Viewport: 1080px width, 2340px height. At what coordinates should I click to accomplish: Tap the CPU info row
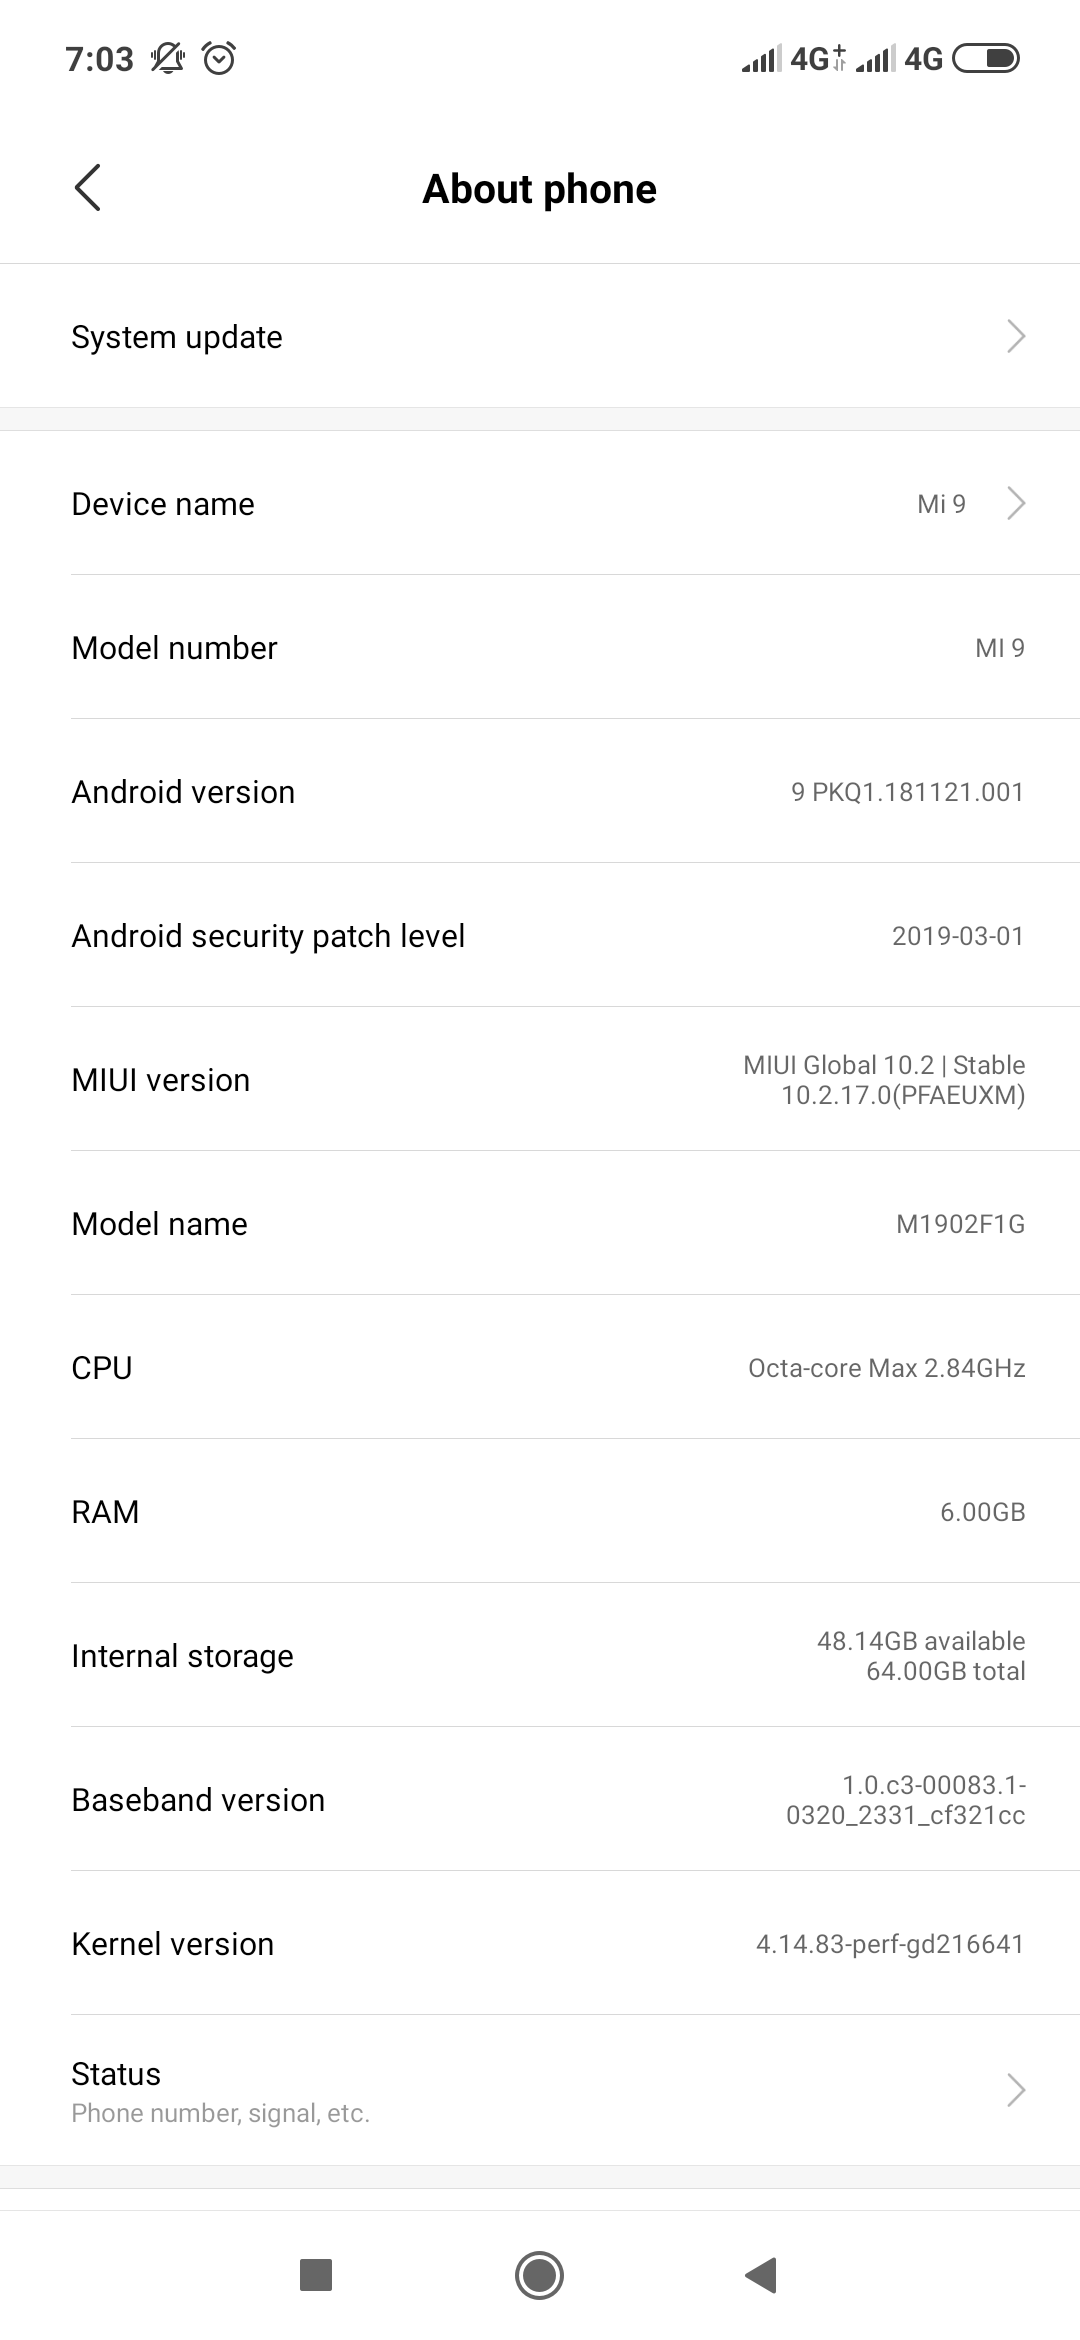click(540, 1368)
